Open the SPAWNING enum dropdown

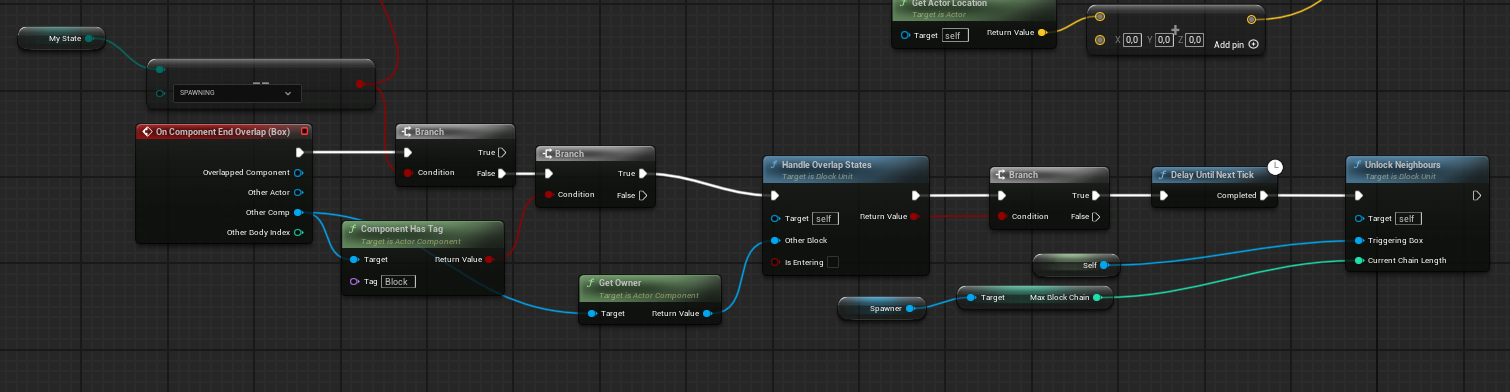(x=237, y=93)
